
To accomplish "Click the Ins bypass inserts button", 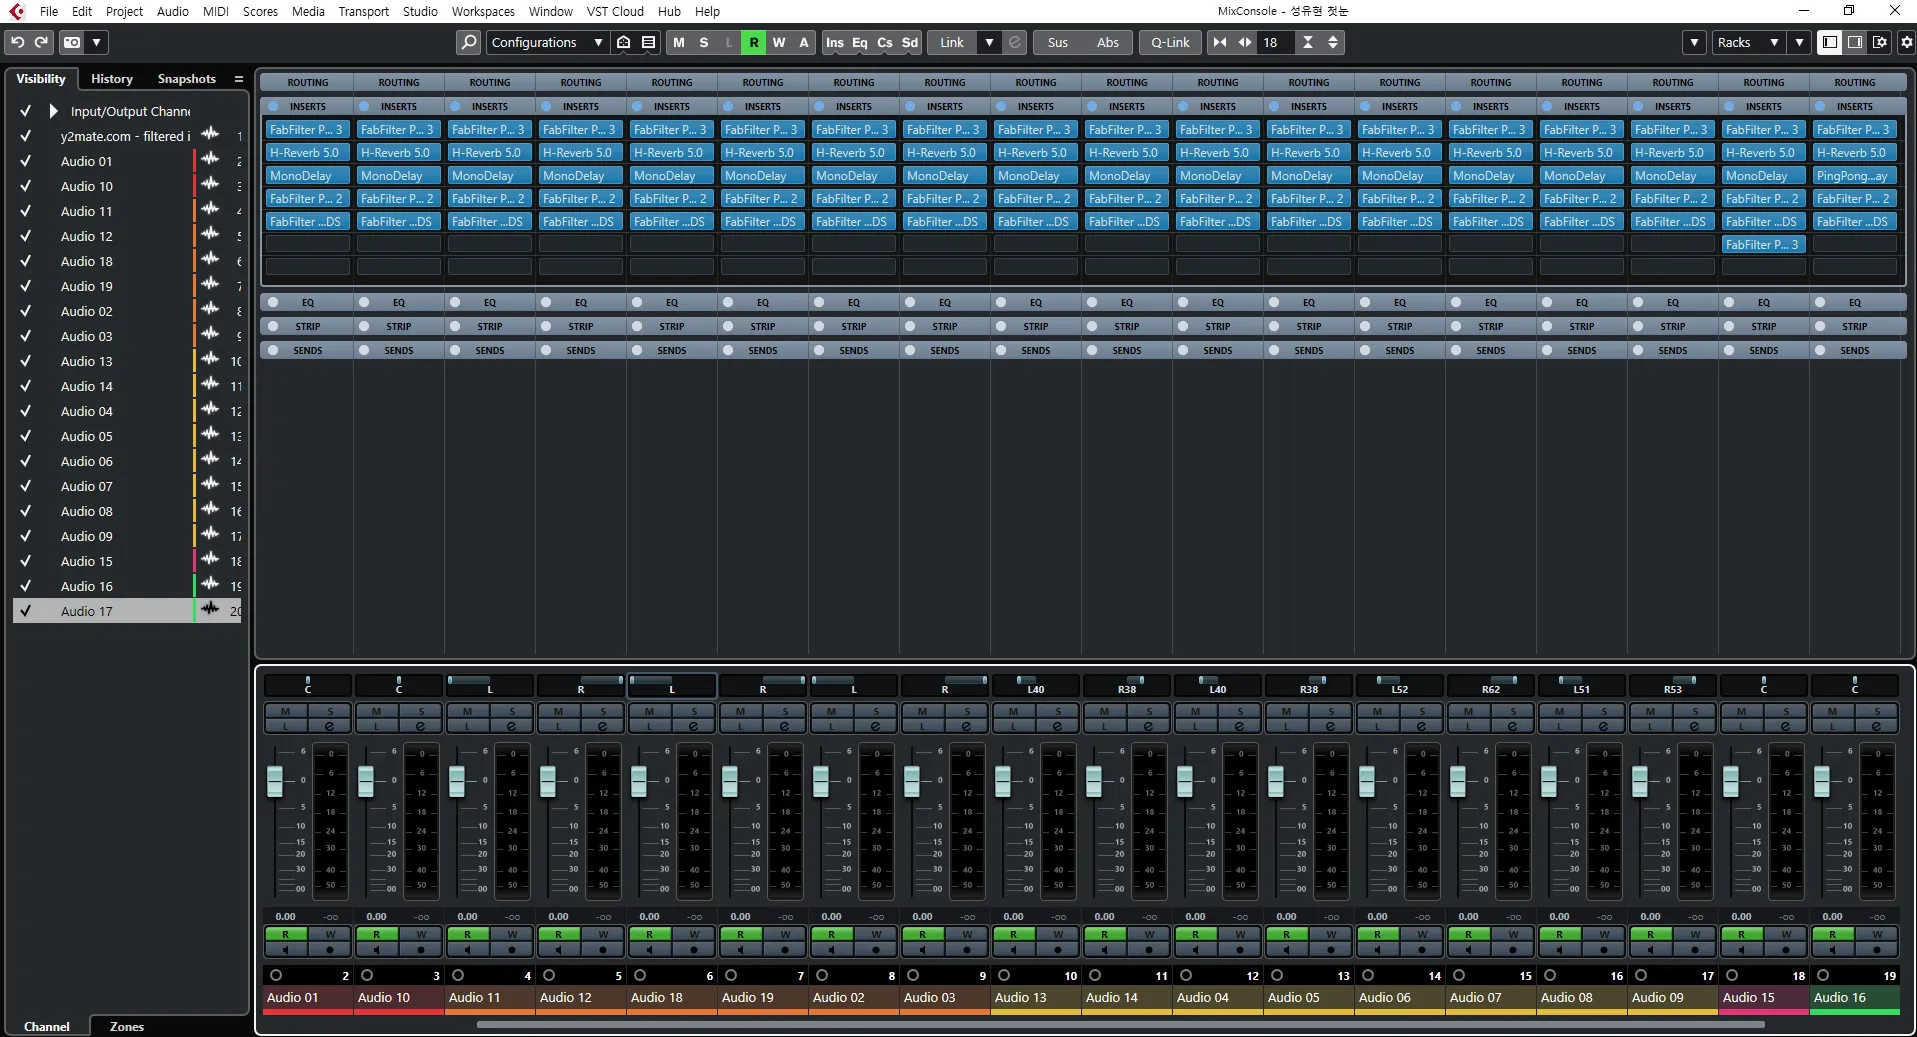I will click(x=834, y=42).
